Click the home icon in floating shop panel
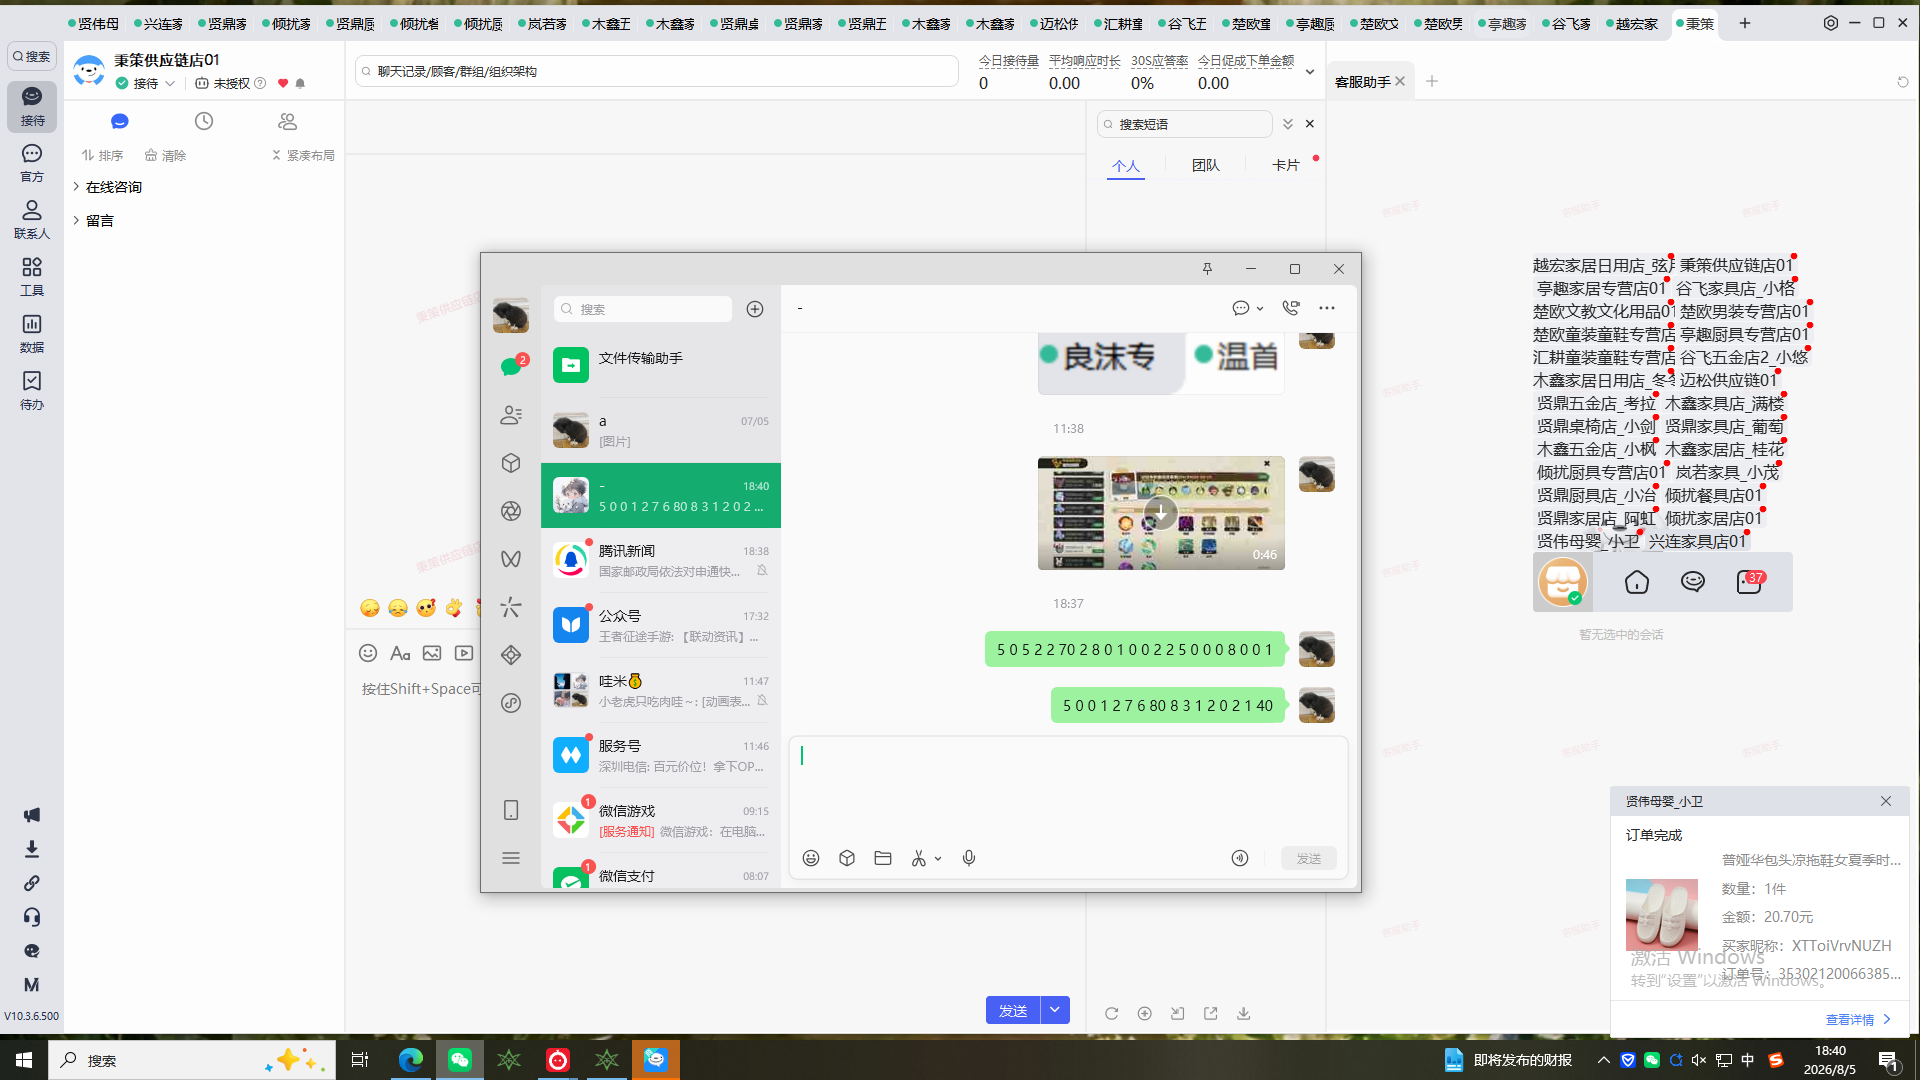 click(x=1637, y=582)
